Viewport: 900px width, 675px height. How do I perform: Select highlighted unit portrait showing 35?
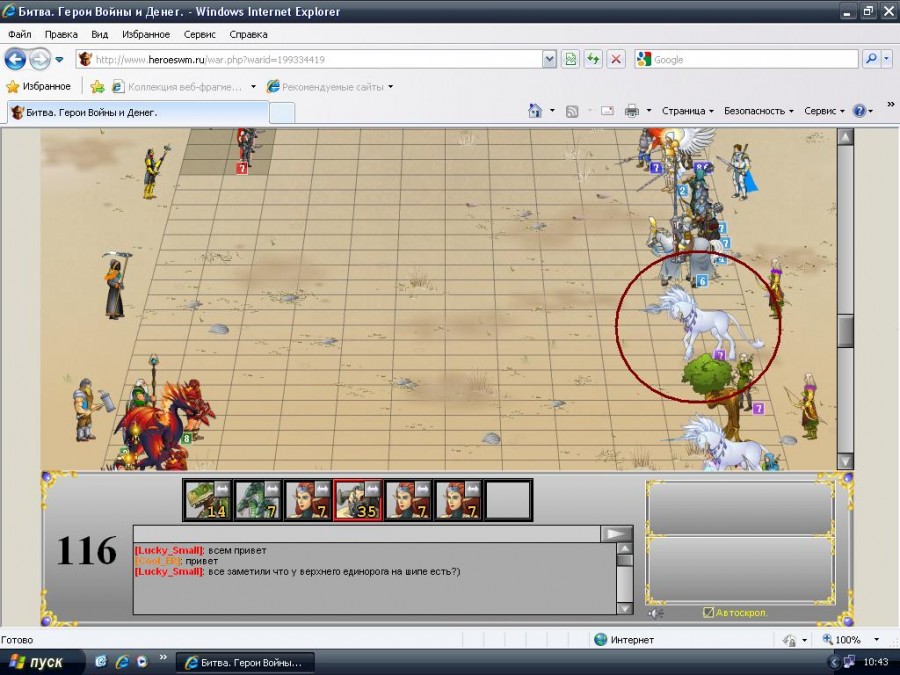358,500
